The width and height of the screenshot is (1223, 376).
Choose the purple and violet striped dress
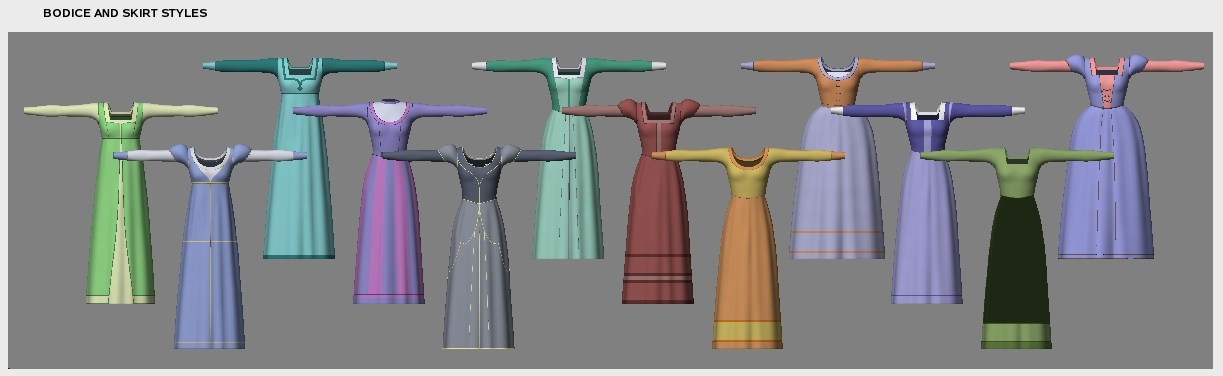coord(389,201)
